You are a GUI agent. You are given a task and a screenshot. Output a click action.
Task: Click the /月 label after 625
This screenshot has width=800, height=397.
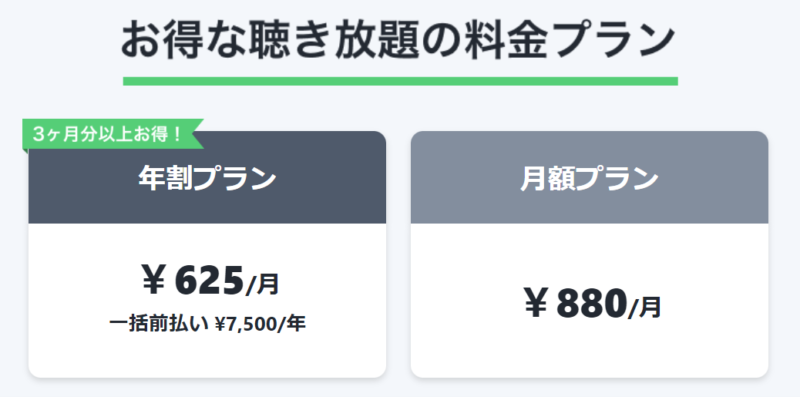tap(262, 285)
